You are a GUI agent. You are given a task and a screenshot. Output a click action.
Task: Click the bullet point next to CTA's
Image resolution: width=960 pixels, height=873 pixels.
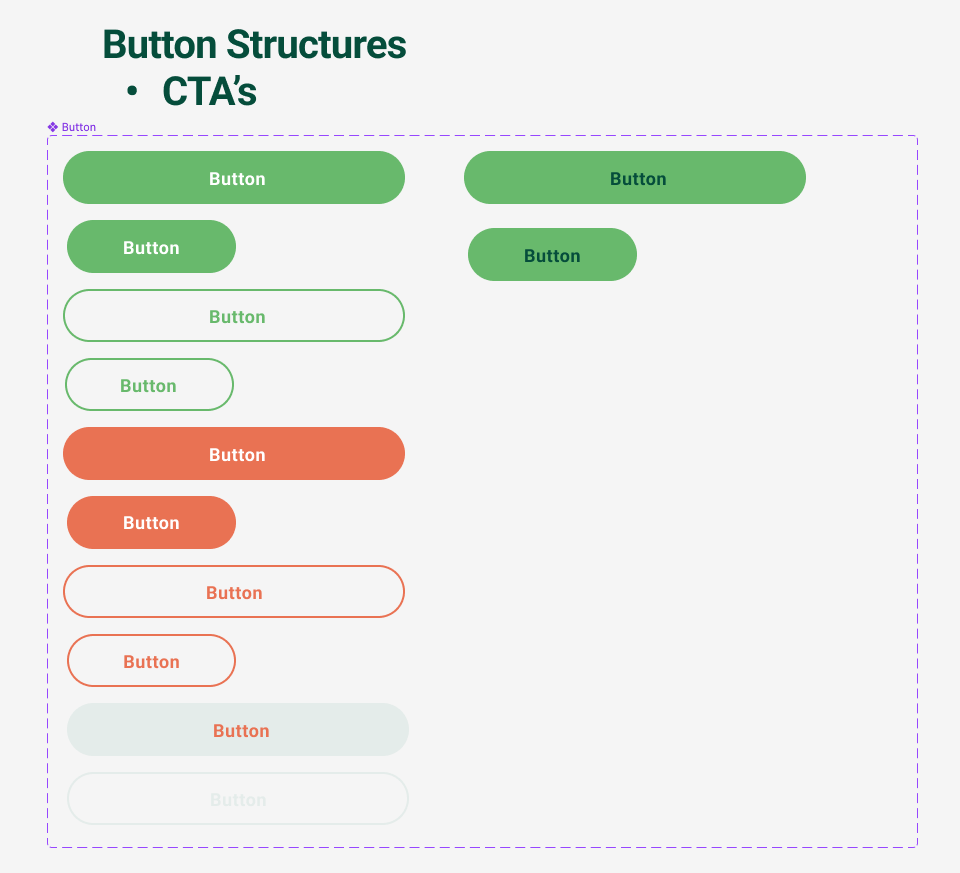click(131, 91)
